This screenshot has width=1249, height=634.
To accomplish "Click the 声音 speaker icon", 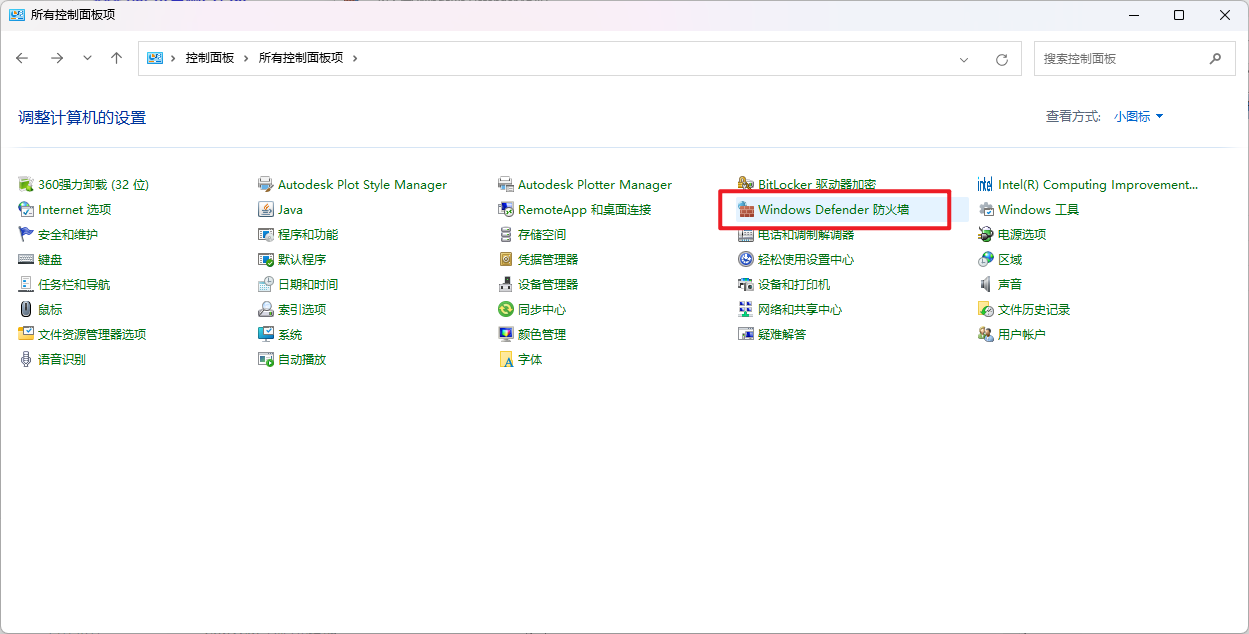I will [986, 284].
